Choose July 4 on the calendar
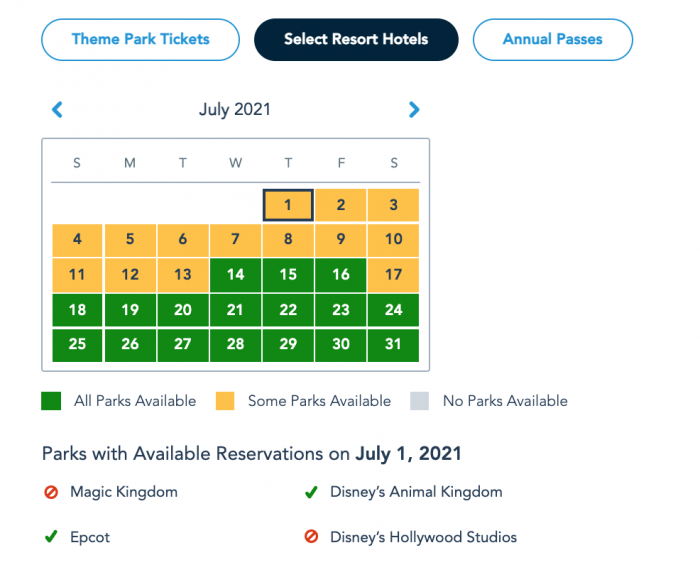This screenshot has height=572, width=700. coord(78,240)
